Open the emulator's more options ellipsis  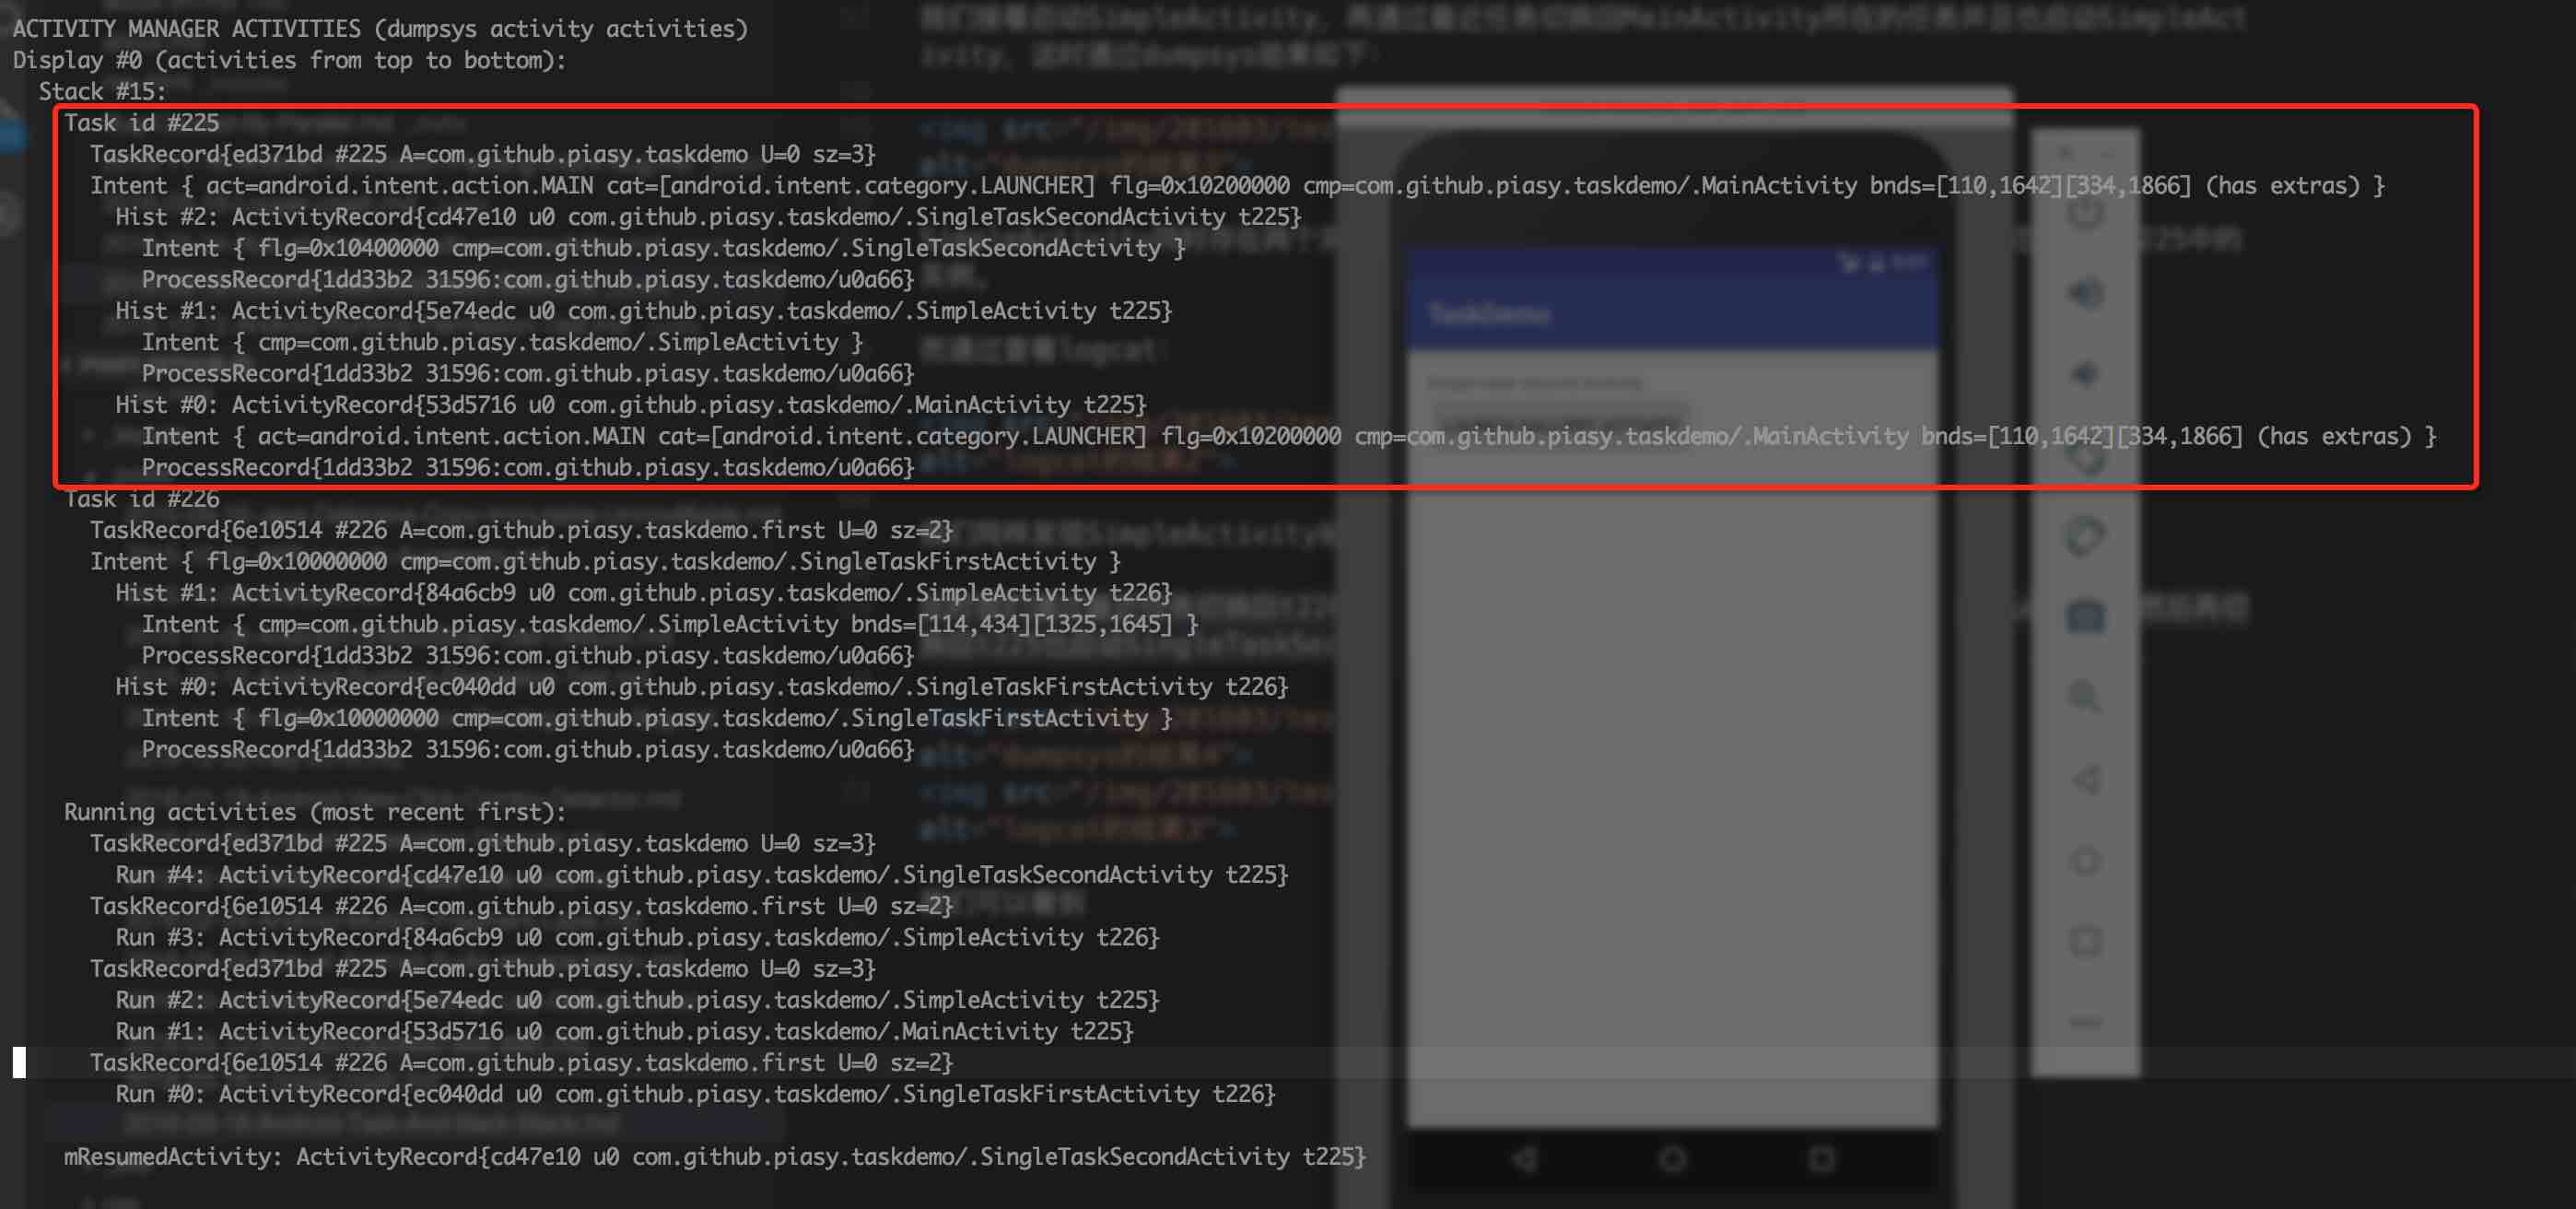tap(2084, 1021)
